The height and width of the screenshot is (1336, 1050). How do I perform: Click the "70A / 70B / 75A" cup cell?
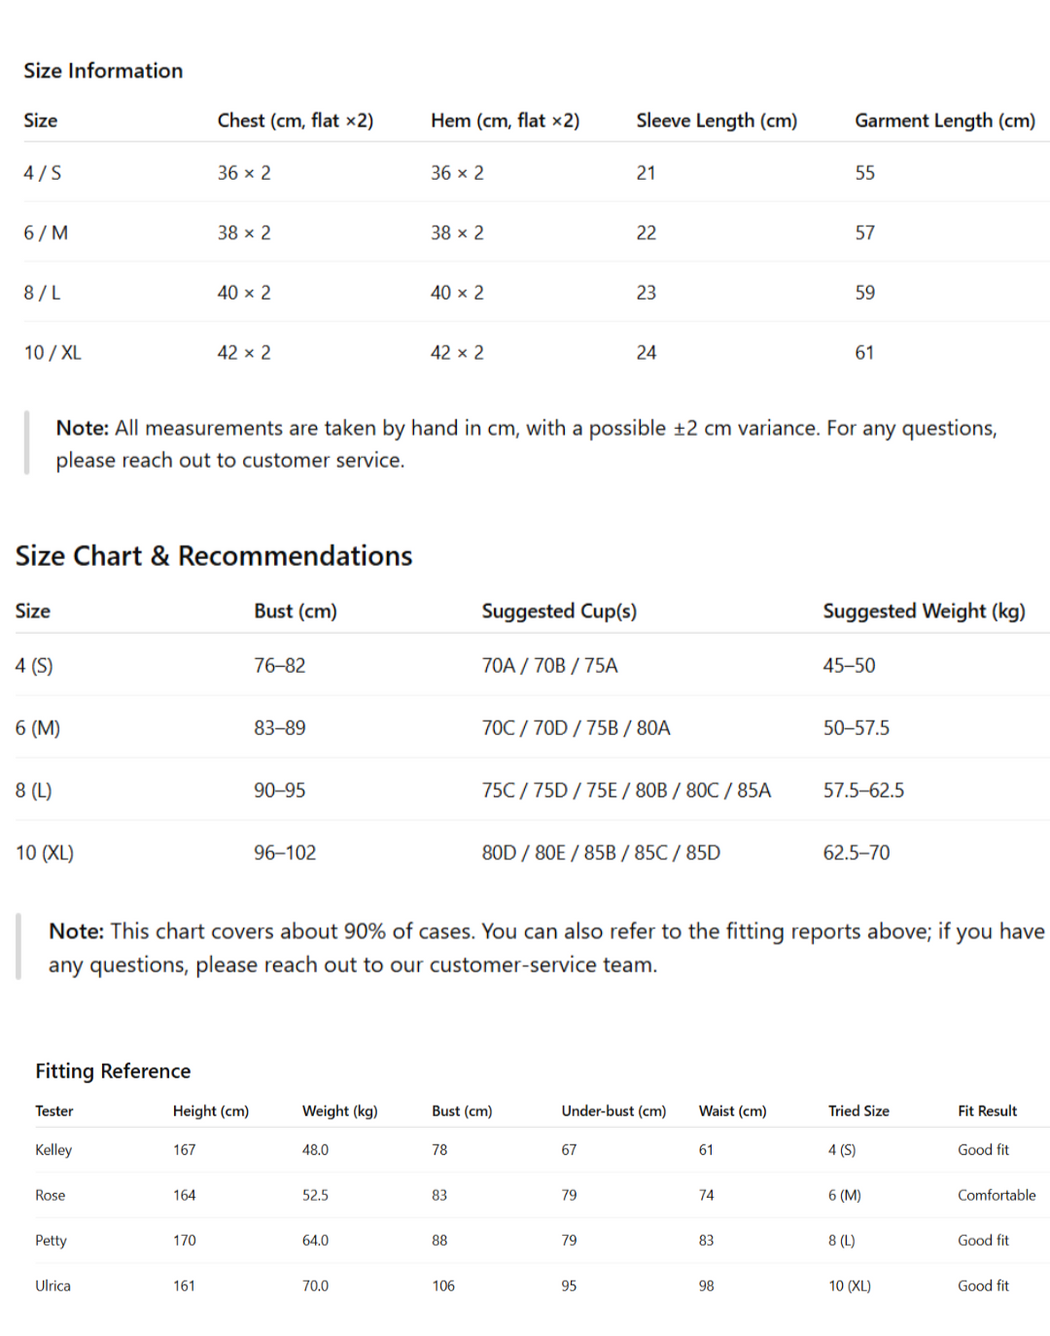(x=549, y=666)
